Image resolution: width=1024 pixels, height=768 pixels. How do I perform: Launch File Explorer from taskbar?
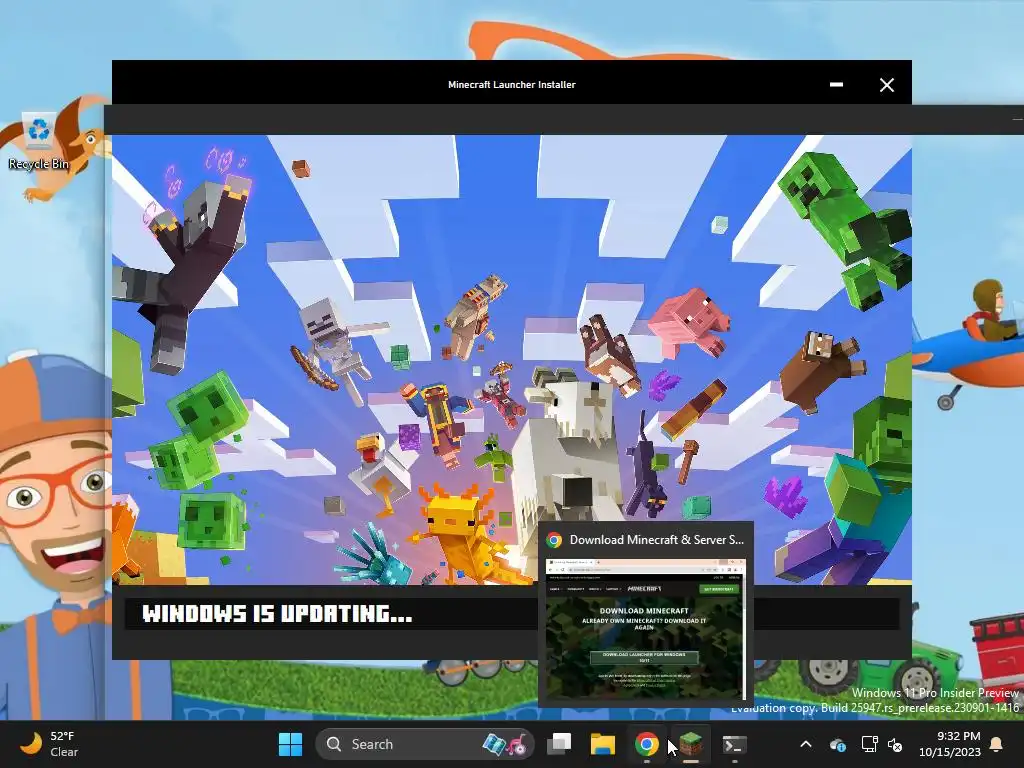(x=602, y=744)
